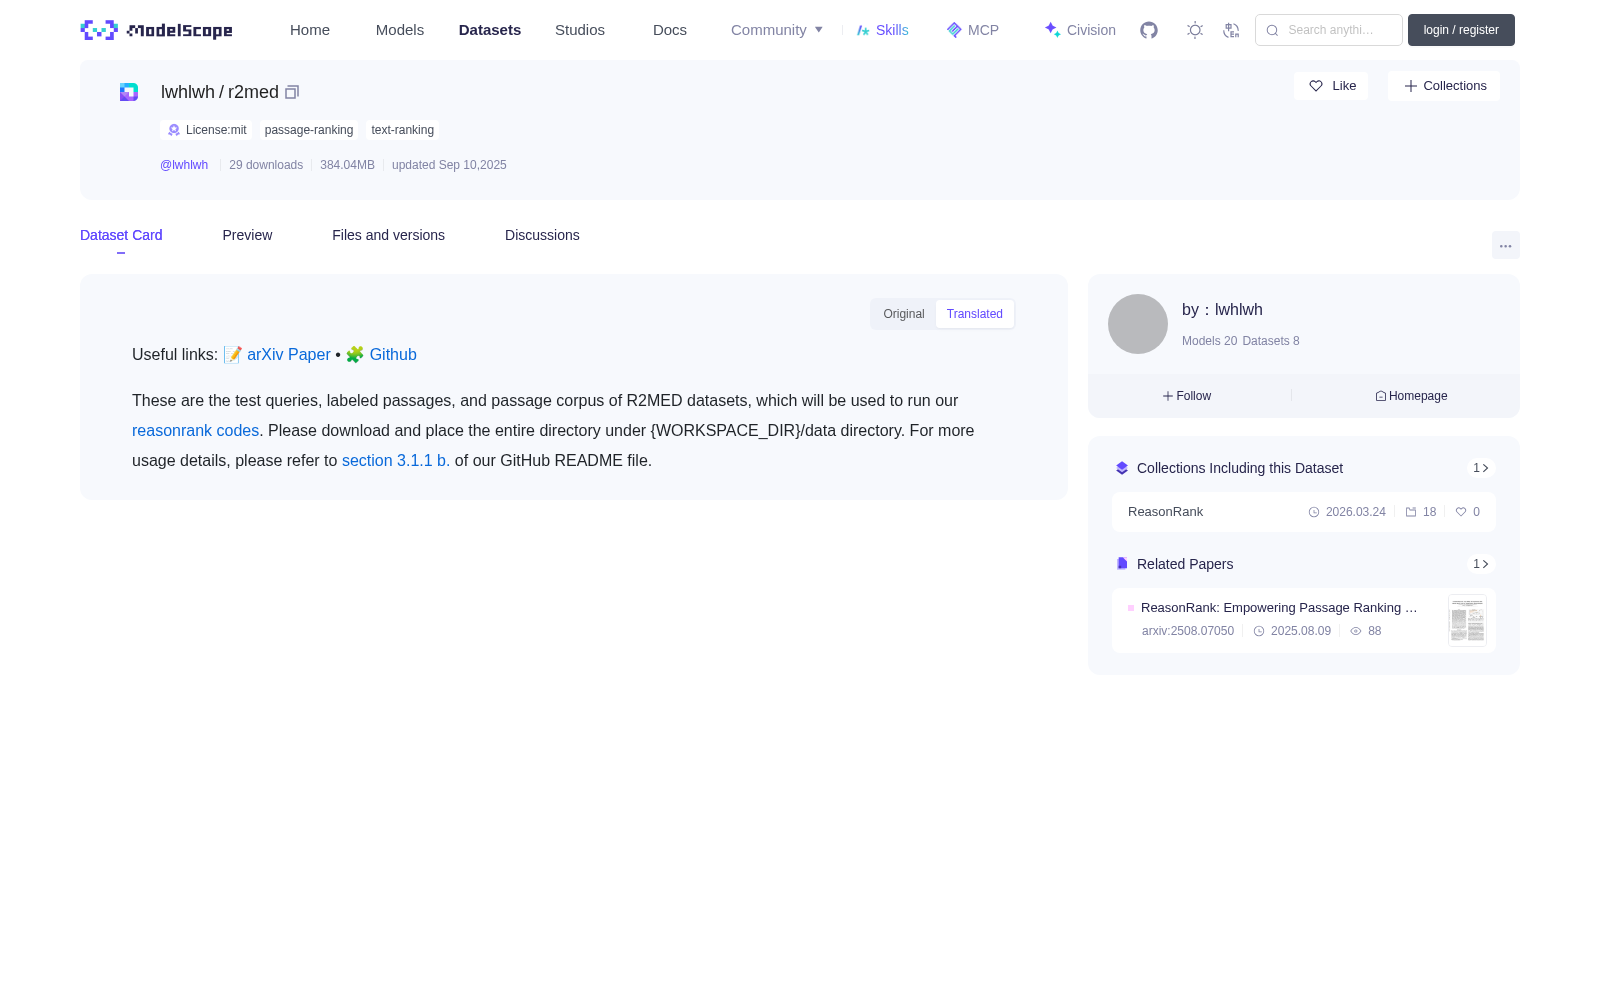
Task: Open Models in navigation
Action: [400, 30]
